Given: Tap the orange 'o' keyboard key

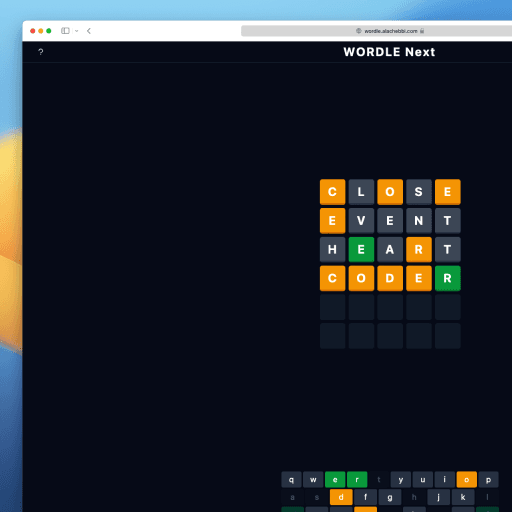Looking at the screenshot, I should (x=467, y=480).
